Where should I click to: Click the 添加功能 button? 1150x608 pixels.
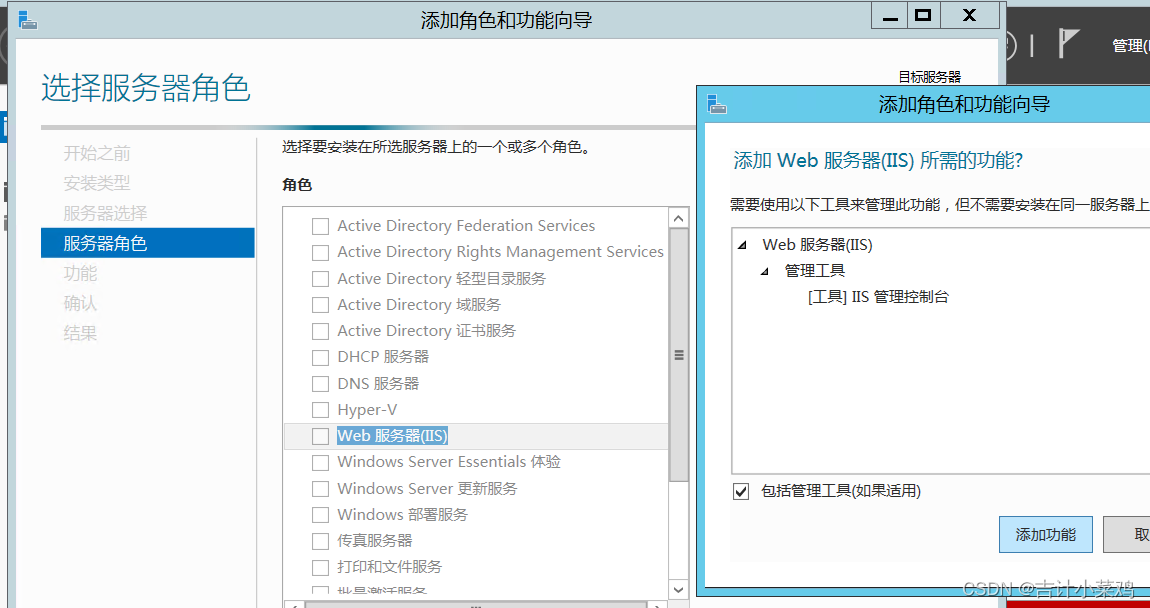[1046, 534]
